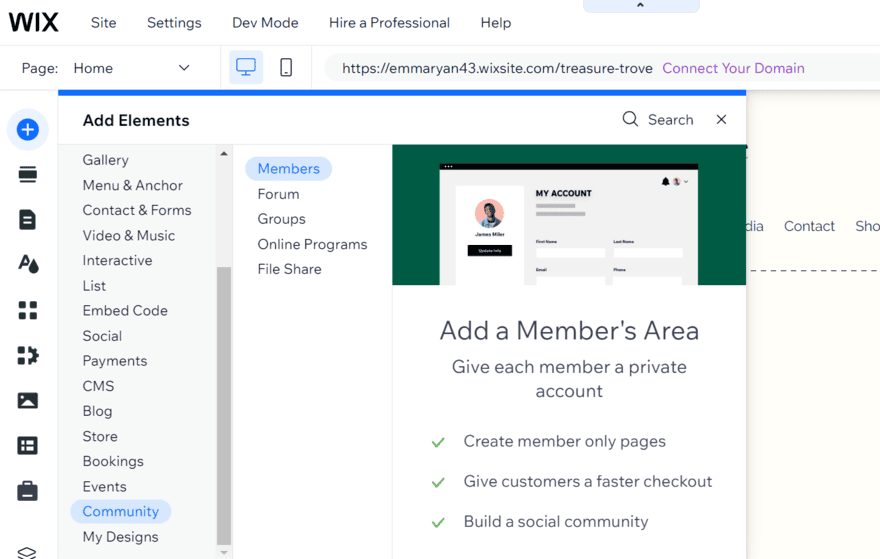Image resolution: width=880 pixels, height=559 pixels.
Task: Click Search in the Add Elements panel
Action: pos(658,120)
